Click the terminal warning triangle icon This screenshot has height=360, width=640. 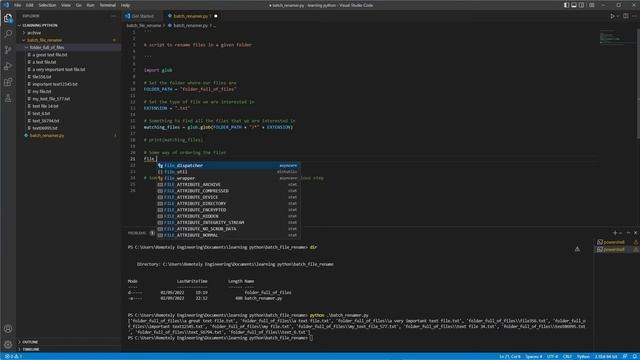point(577,249)
